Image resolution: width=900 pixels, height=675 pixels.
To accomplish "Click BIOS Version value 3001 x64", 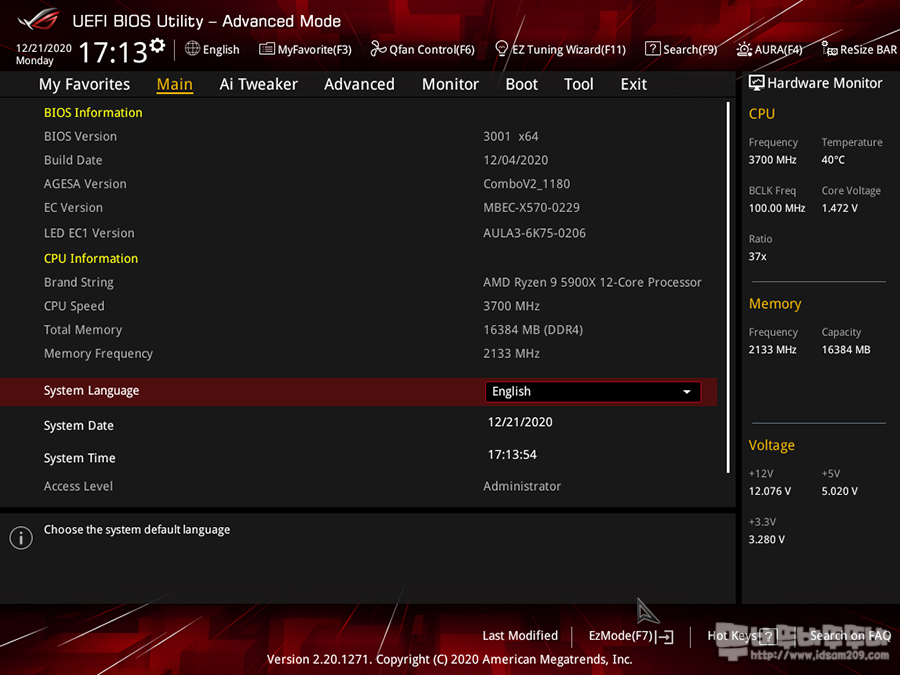I will click(x=511, y=137).
